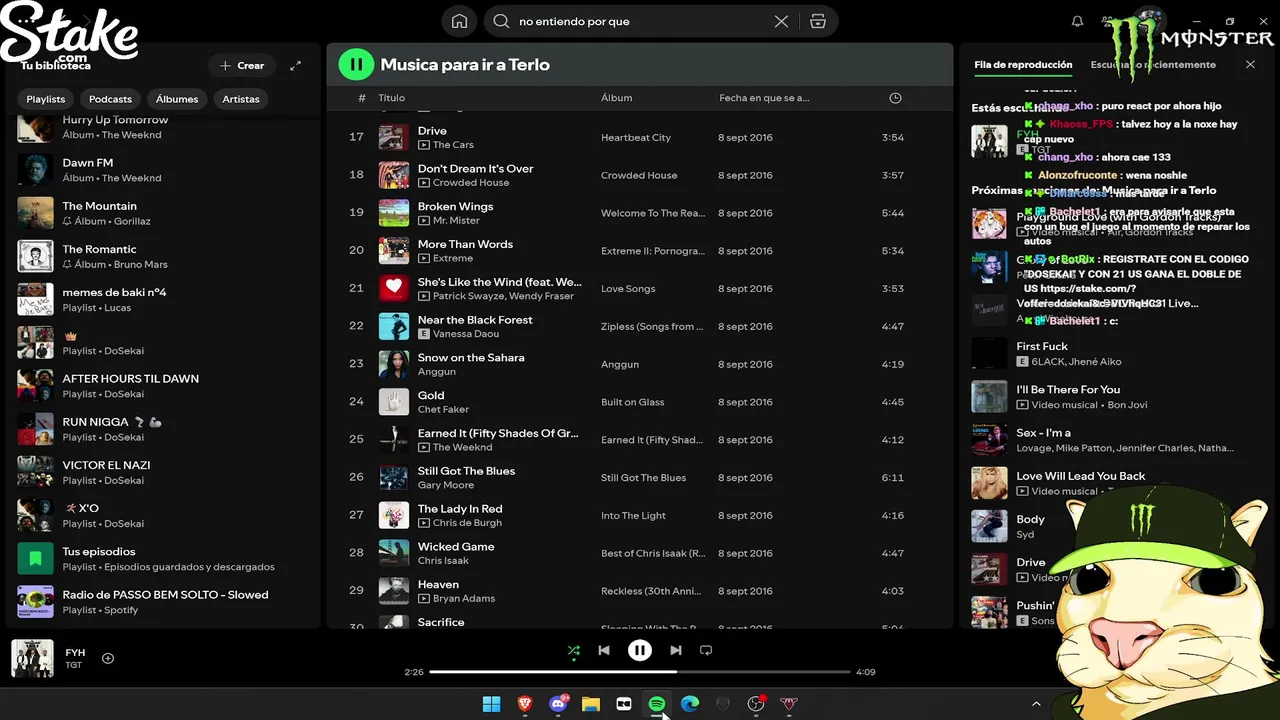Select the track More Than Words
The width and height of the screenshot is (1280, 720).
point(639,251)
